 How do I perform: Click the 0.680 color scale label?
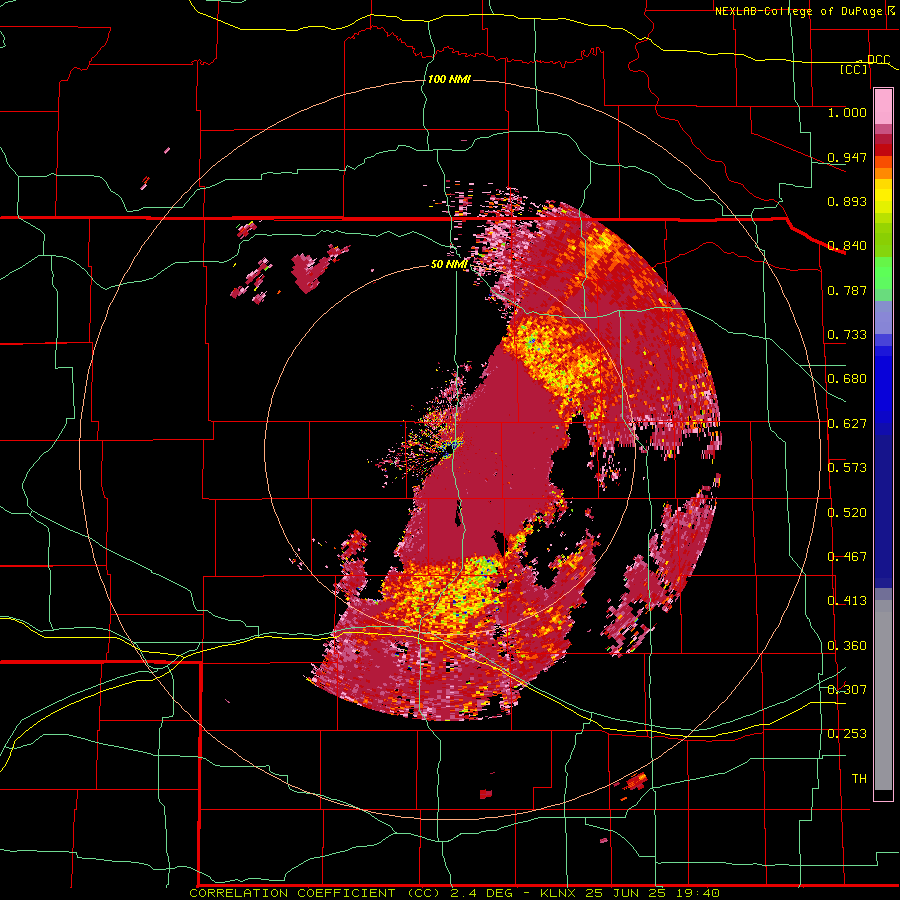click(847, 379)
